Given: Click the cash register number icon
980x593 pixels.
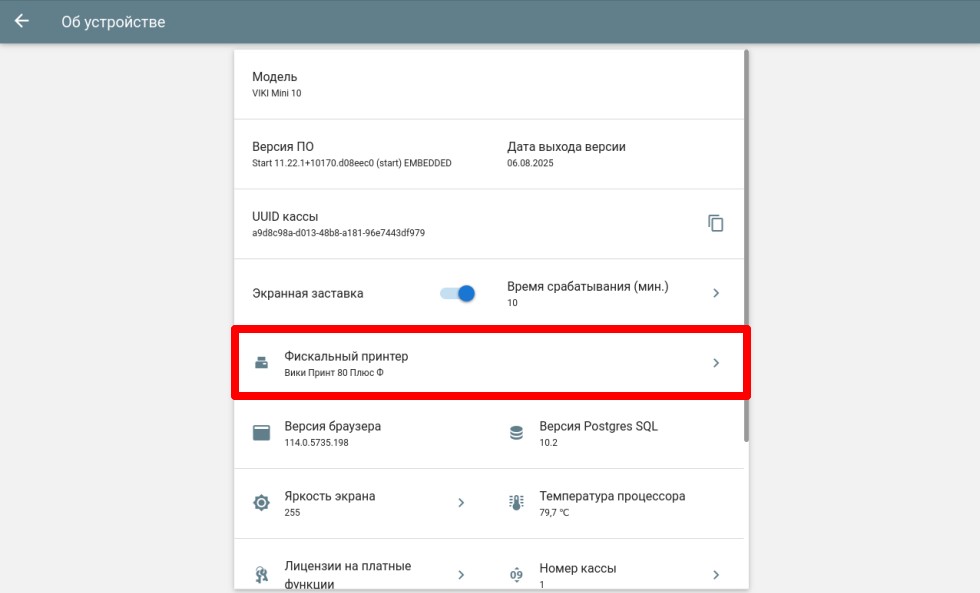Looking at the screenshot, I should 516,574.
